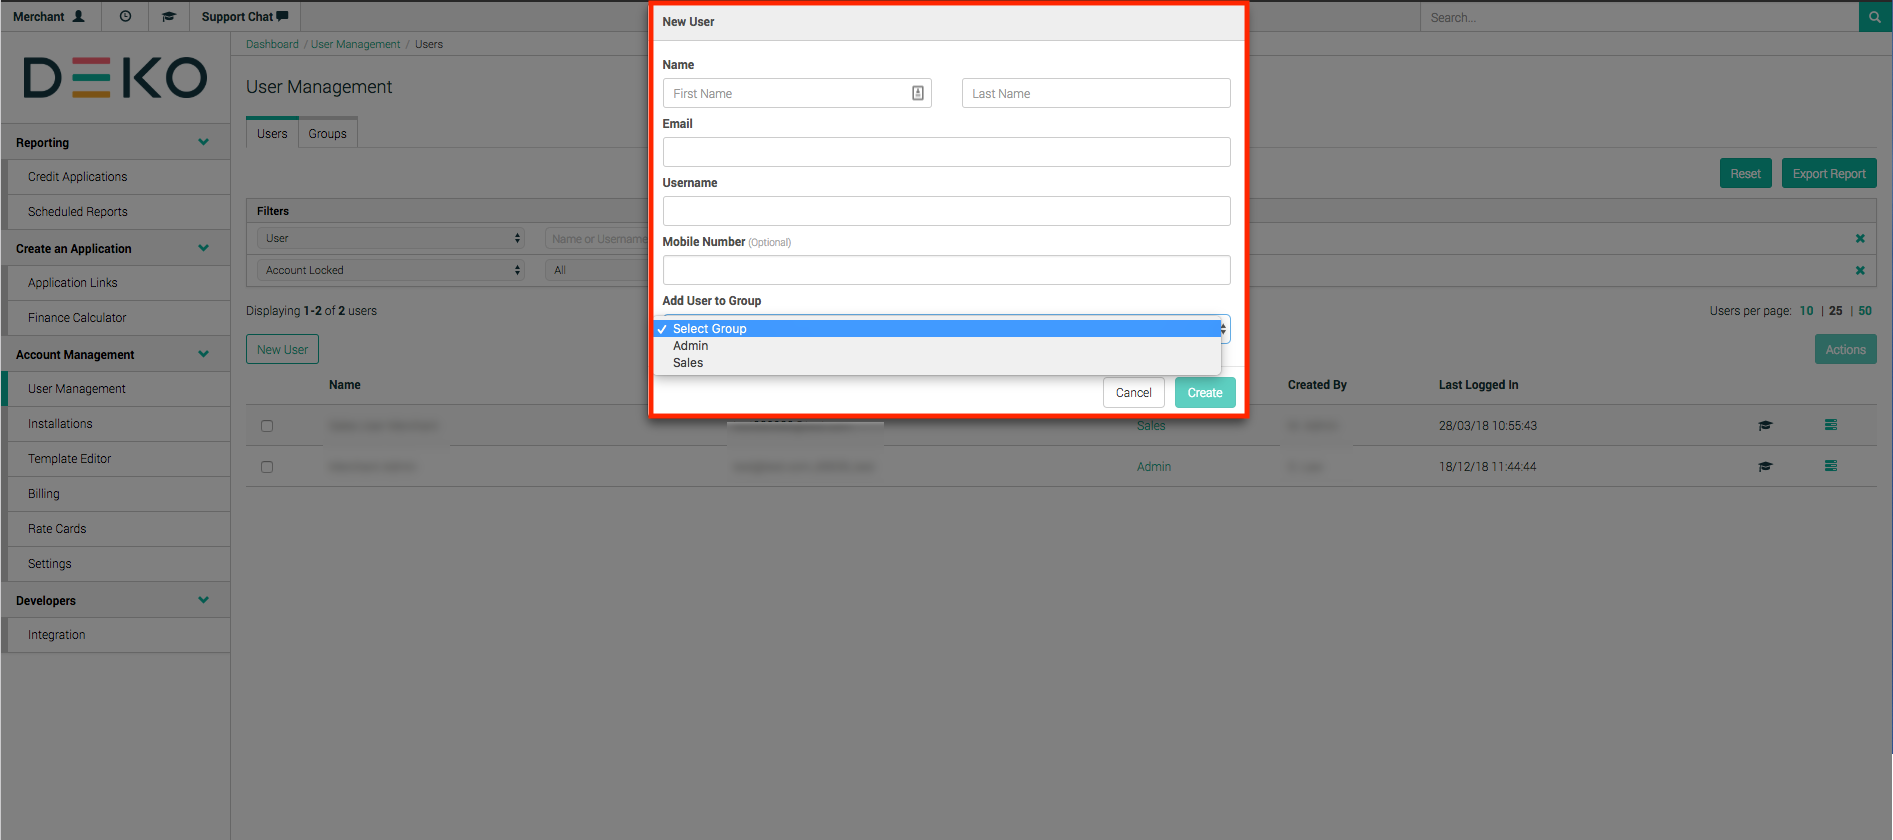Open the clock history icon in top bar

(125, 16)
